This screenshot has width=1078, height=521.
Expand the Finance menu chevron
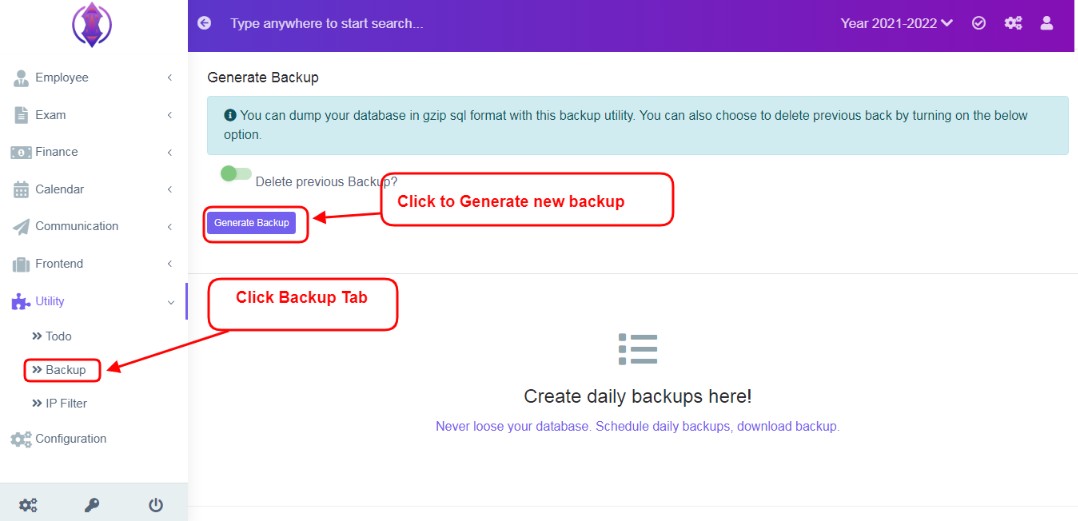coord(170,152)
